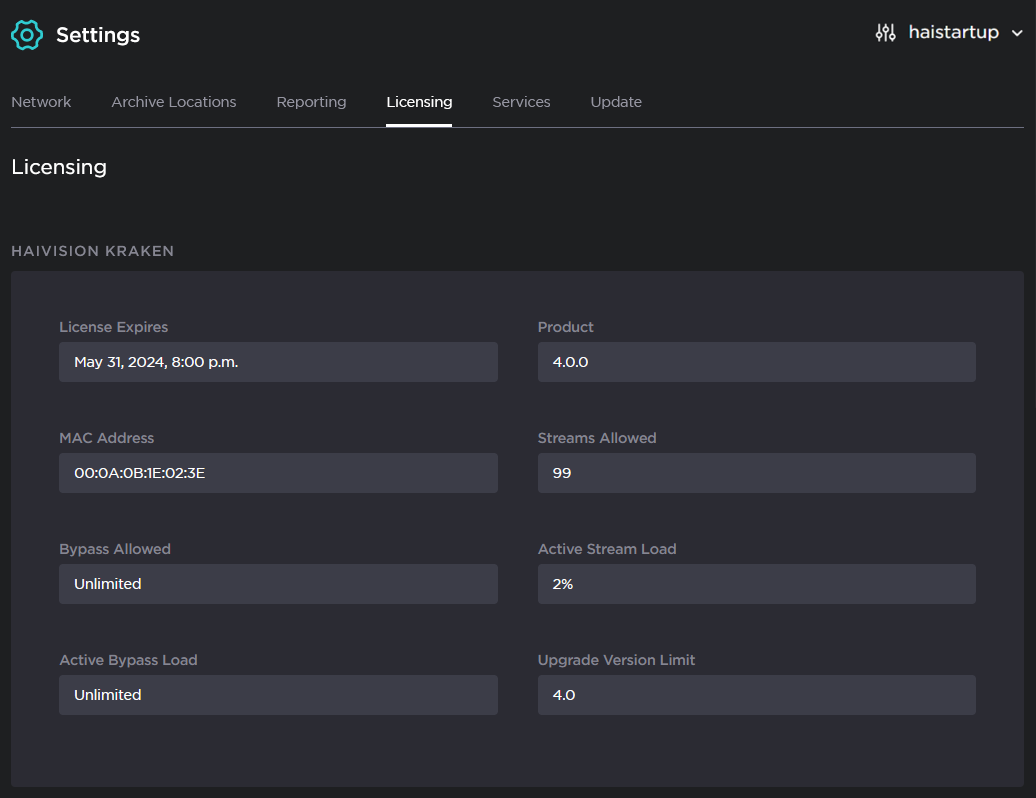Click the Licensing page heading
Viewport: 1036px width, 798px height.
(x=59, y=167)
